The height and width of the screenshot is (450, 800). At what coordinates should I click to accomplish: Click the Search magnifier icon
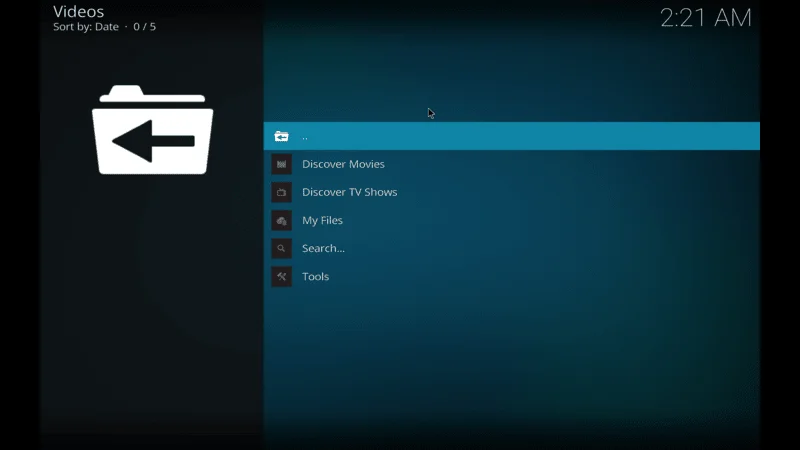(x=281, y=248)
